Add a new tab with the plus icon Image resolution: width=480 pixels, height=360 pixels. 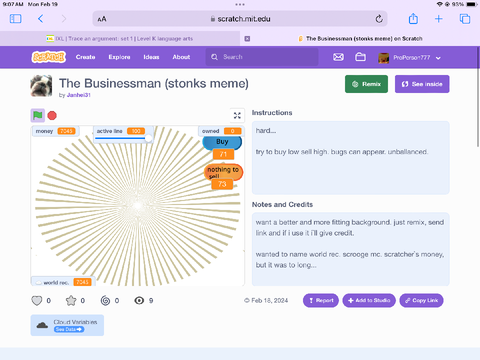tap(439, 19)
